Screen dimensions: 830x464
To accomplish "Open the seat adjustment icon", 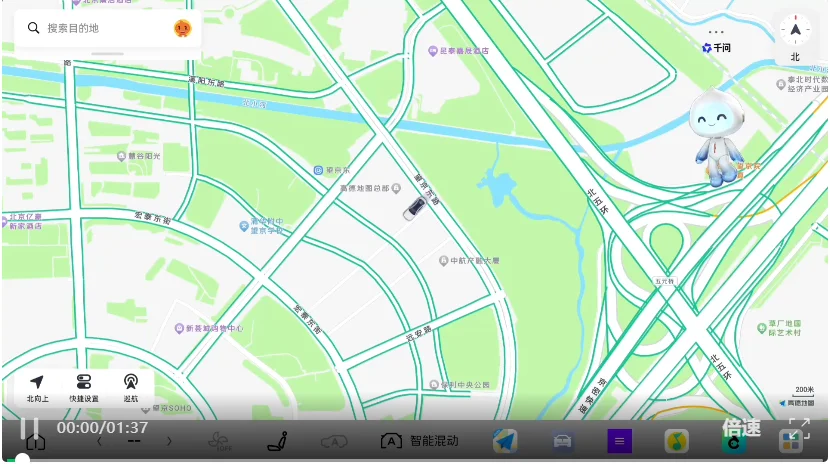I will pyautogui.click(x=277, y=441).
